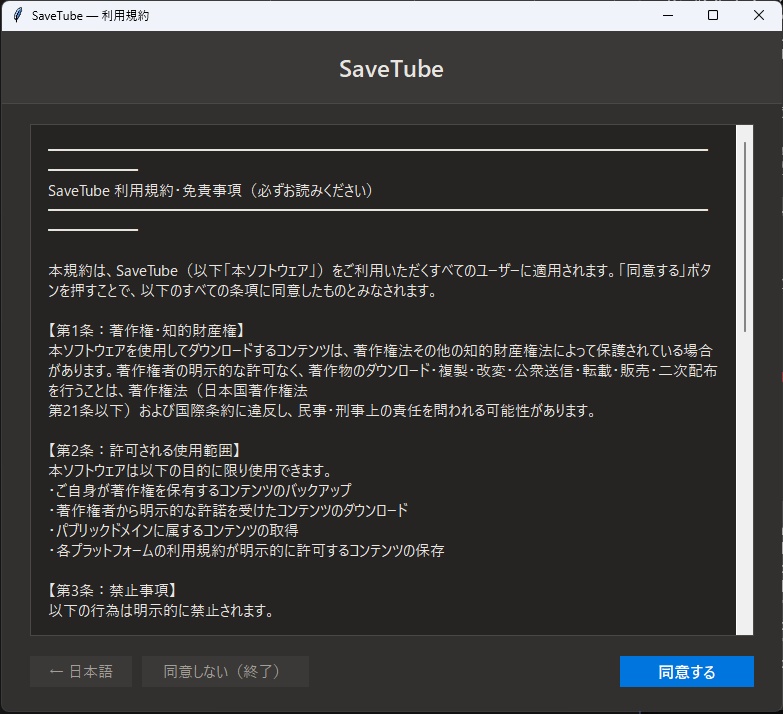Click the paragraph starting 本規約は、SaveTube
Viewport: 783px width, 714px height.
[380, 281]
